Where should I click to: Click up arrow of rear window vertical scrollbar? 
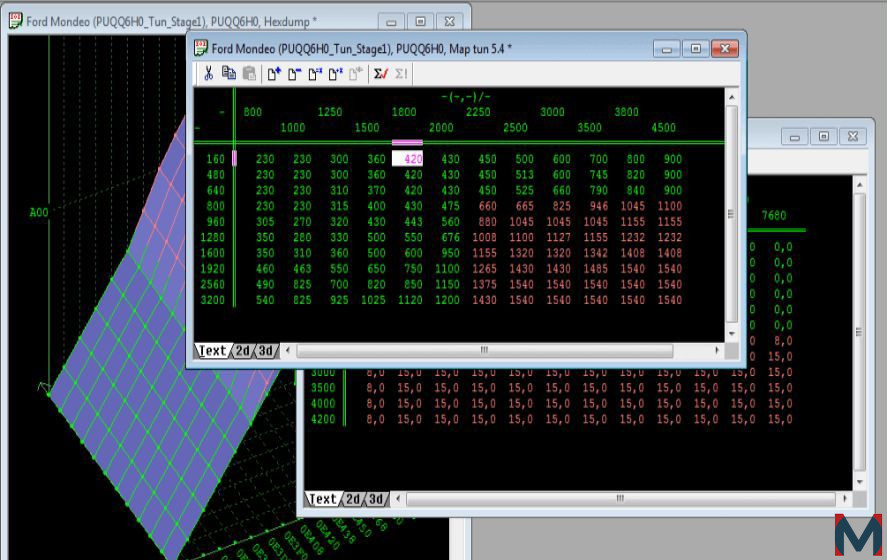pyautogui.click(x=860, y=185)
